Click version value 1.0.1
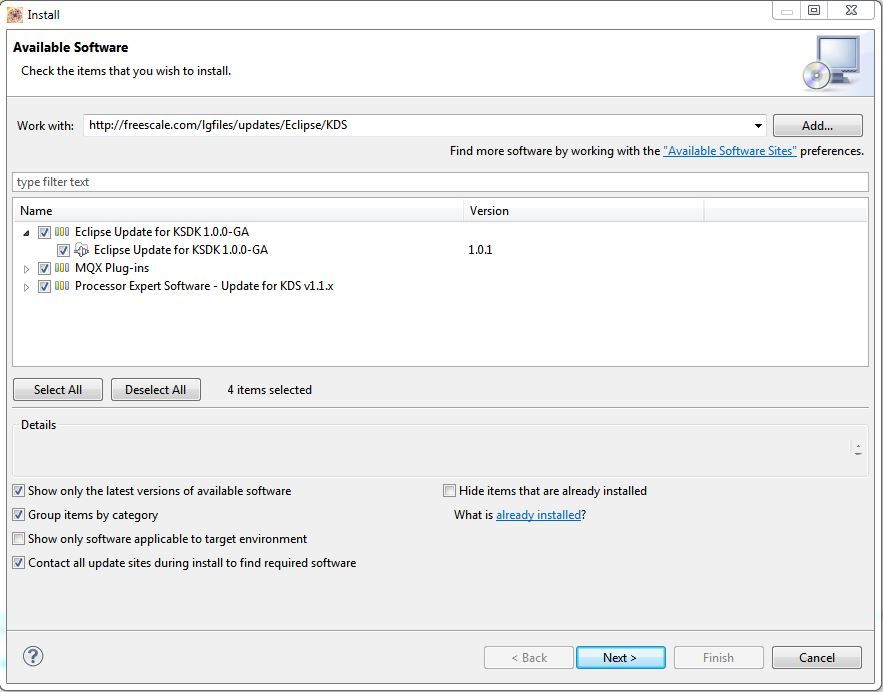The image size is (883, 692). point(480,250)
